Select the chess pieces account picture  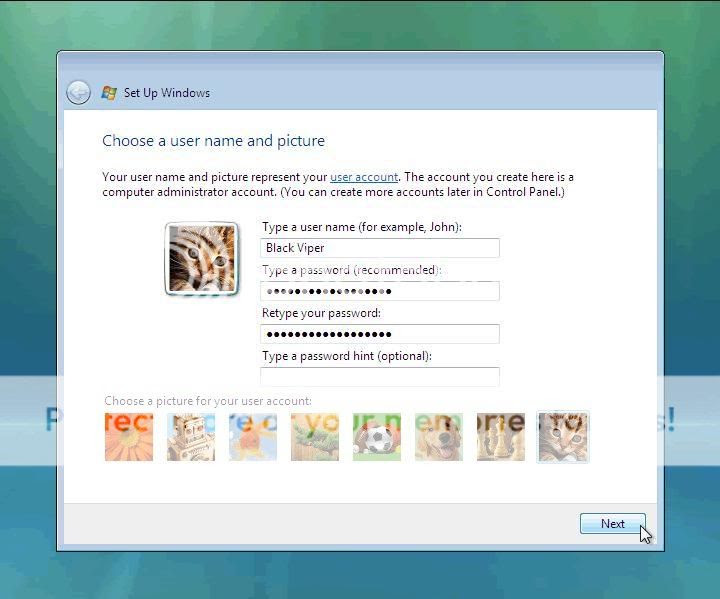(501, 437)
